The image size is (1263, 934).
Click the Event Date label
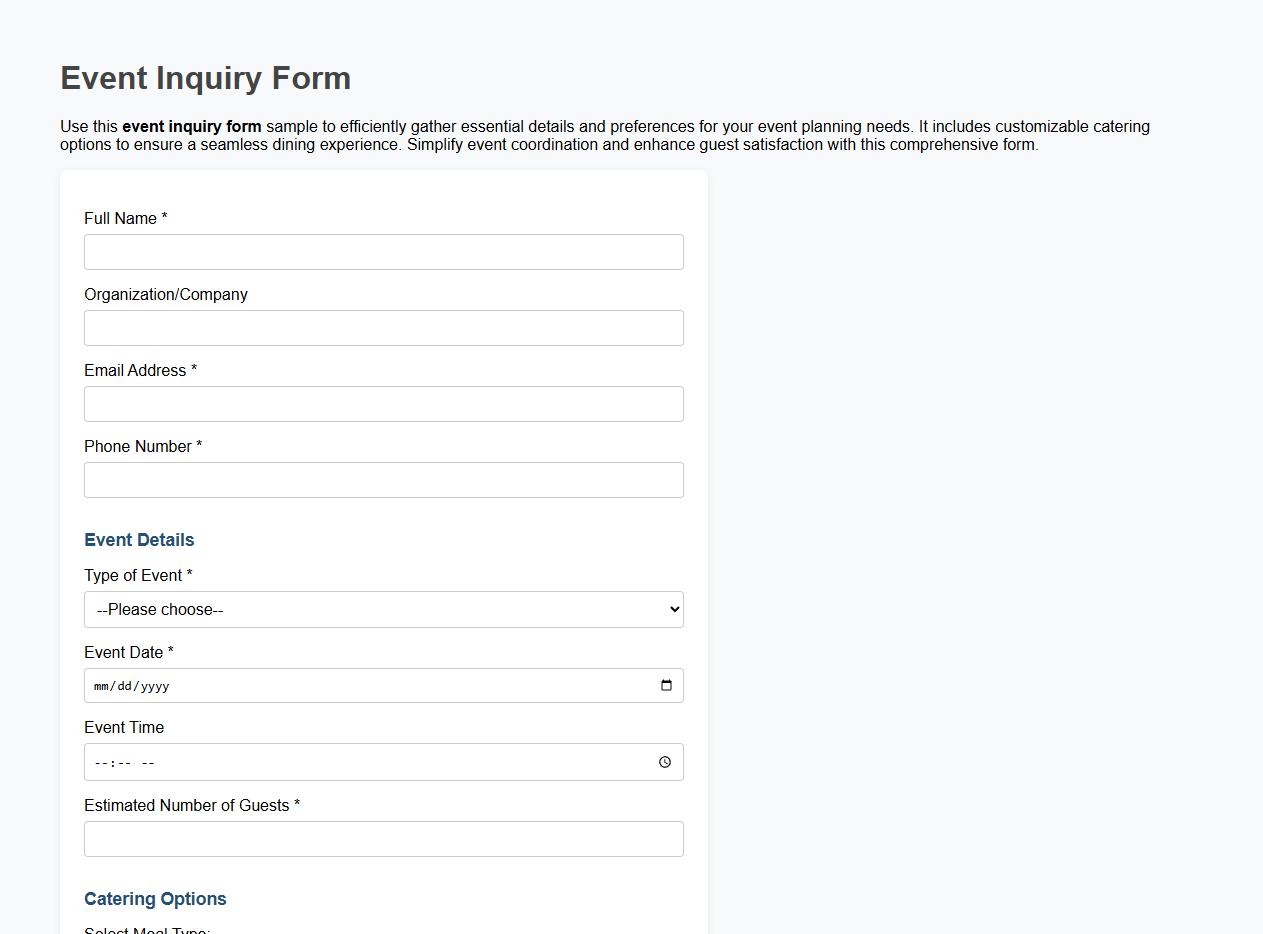click(x=128, y=651)
